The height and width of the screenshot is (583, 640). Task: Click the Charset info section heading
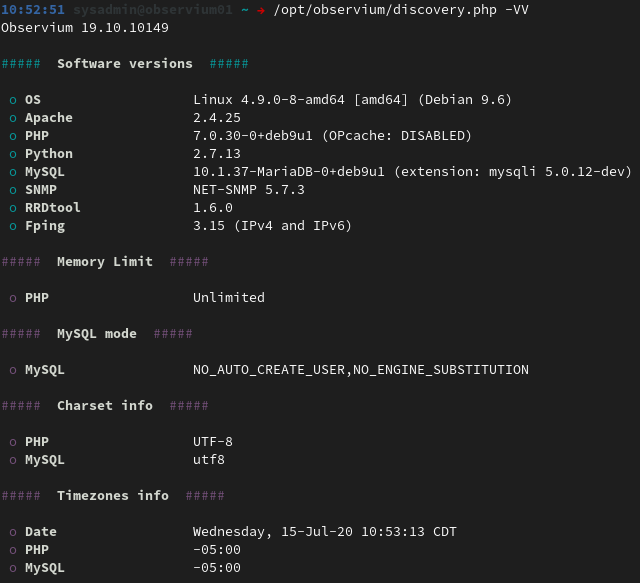click(105, 406)
